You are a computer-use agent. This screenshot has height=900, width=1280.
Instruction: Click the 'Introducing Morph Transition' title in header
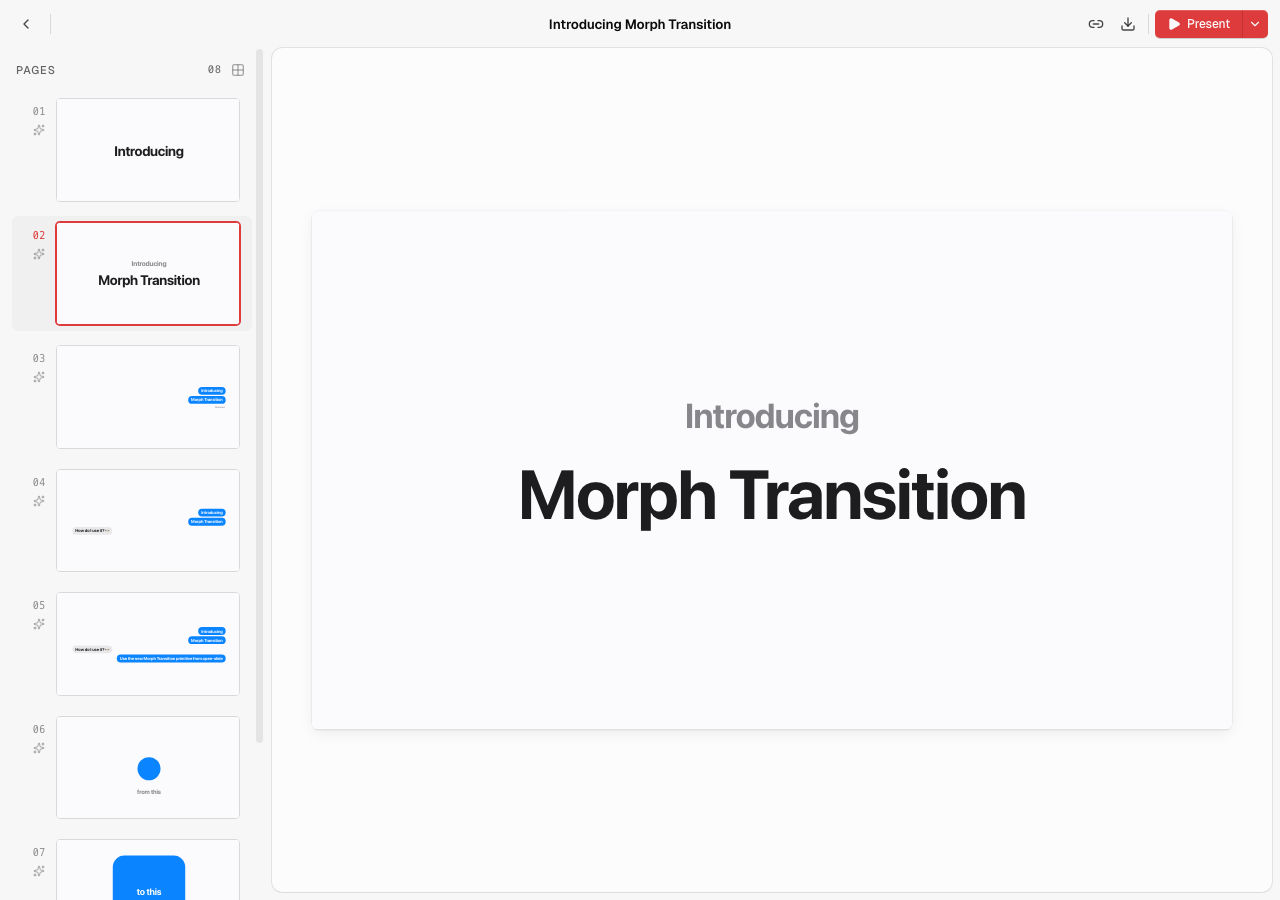pyautogui.click(x=640, y=24)
